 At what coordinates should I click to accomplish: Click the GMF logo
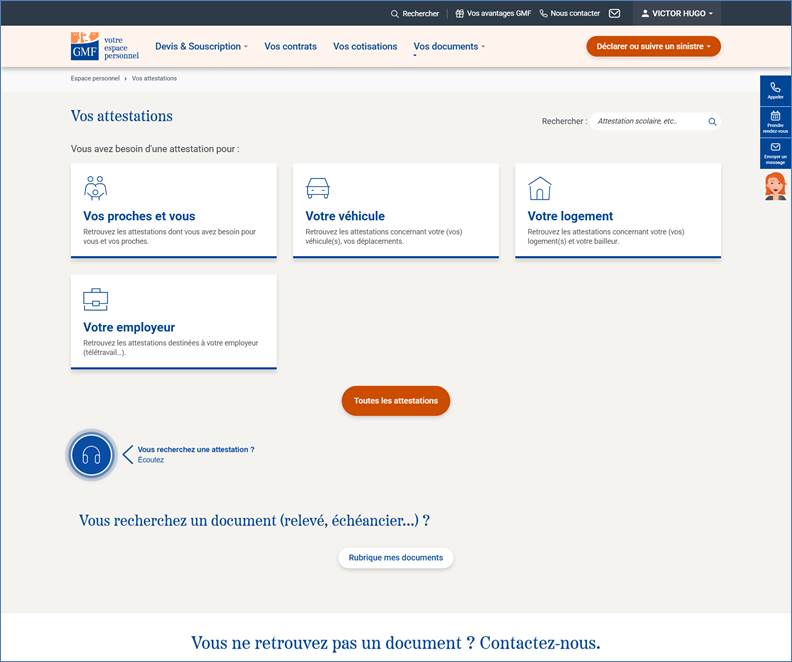point(85,46)
